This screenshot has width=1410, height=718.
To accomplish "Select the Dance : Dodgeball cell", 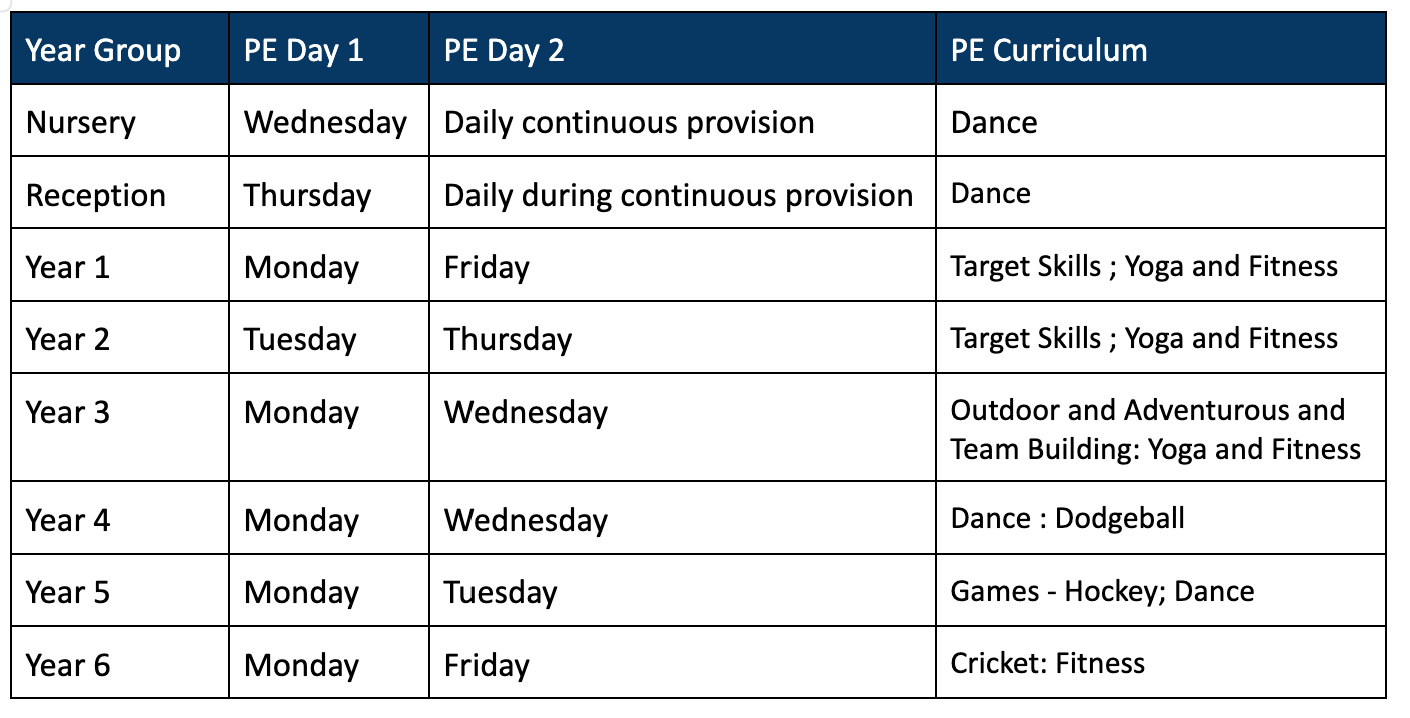I will (x=1067, y=518).
